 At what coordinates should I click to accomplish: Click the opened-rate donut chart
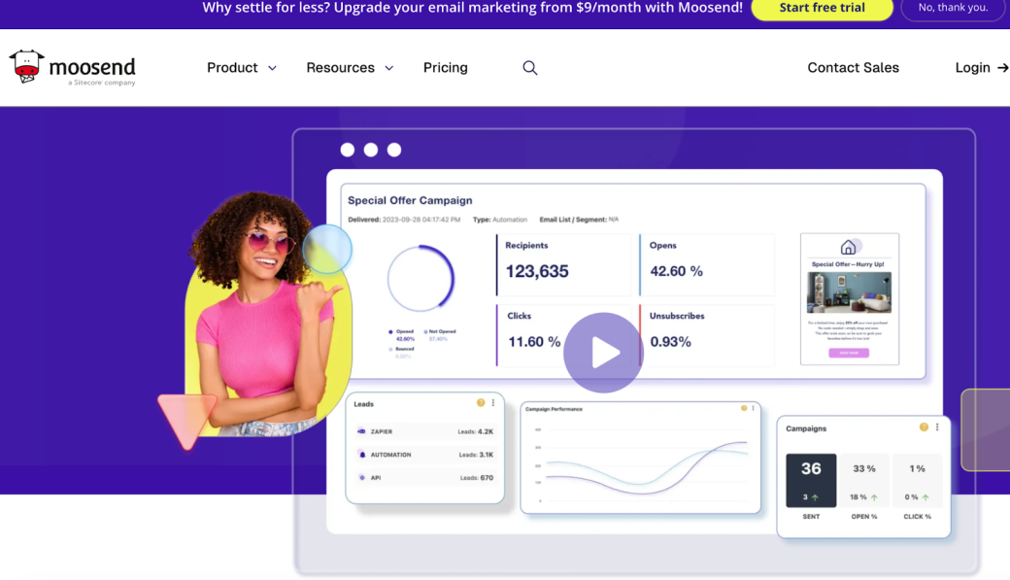[421, 279]
